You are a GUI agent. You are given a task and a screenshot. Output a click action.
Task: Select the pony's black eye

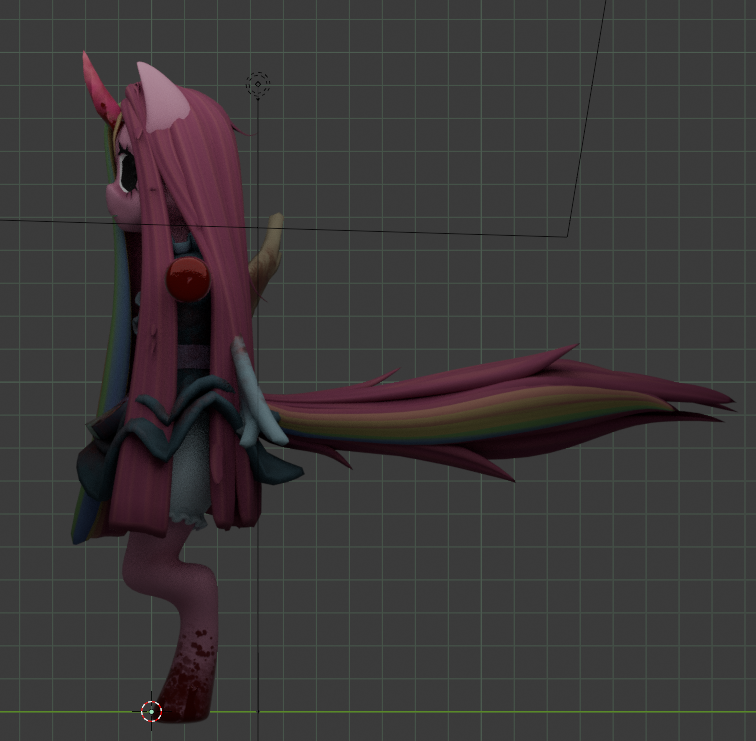[128, 175]
